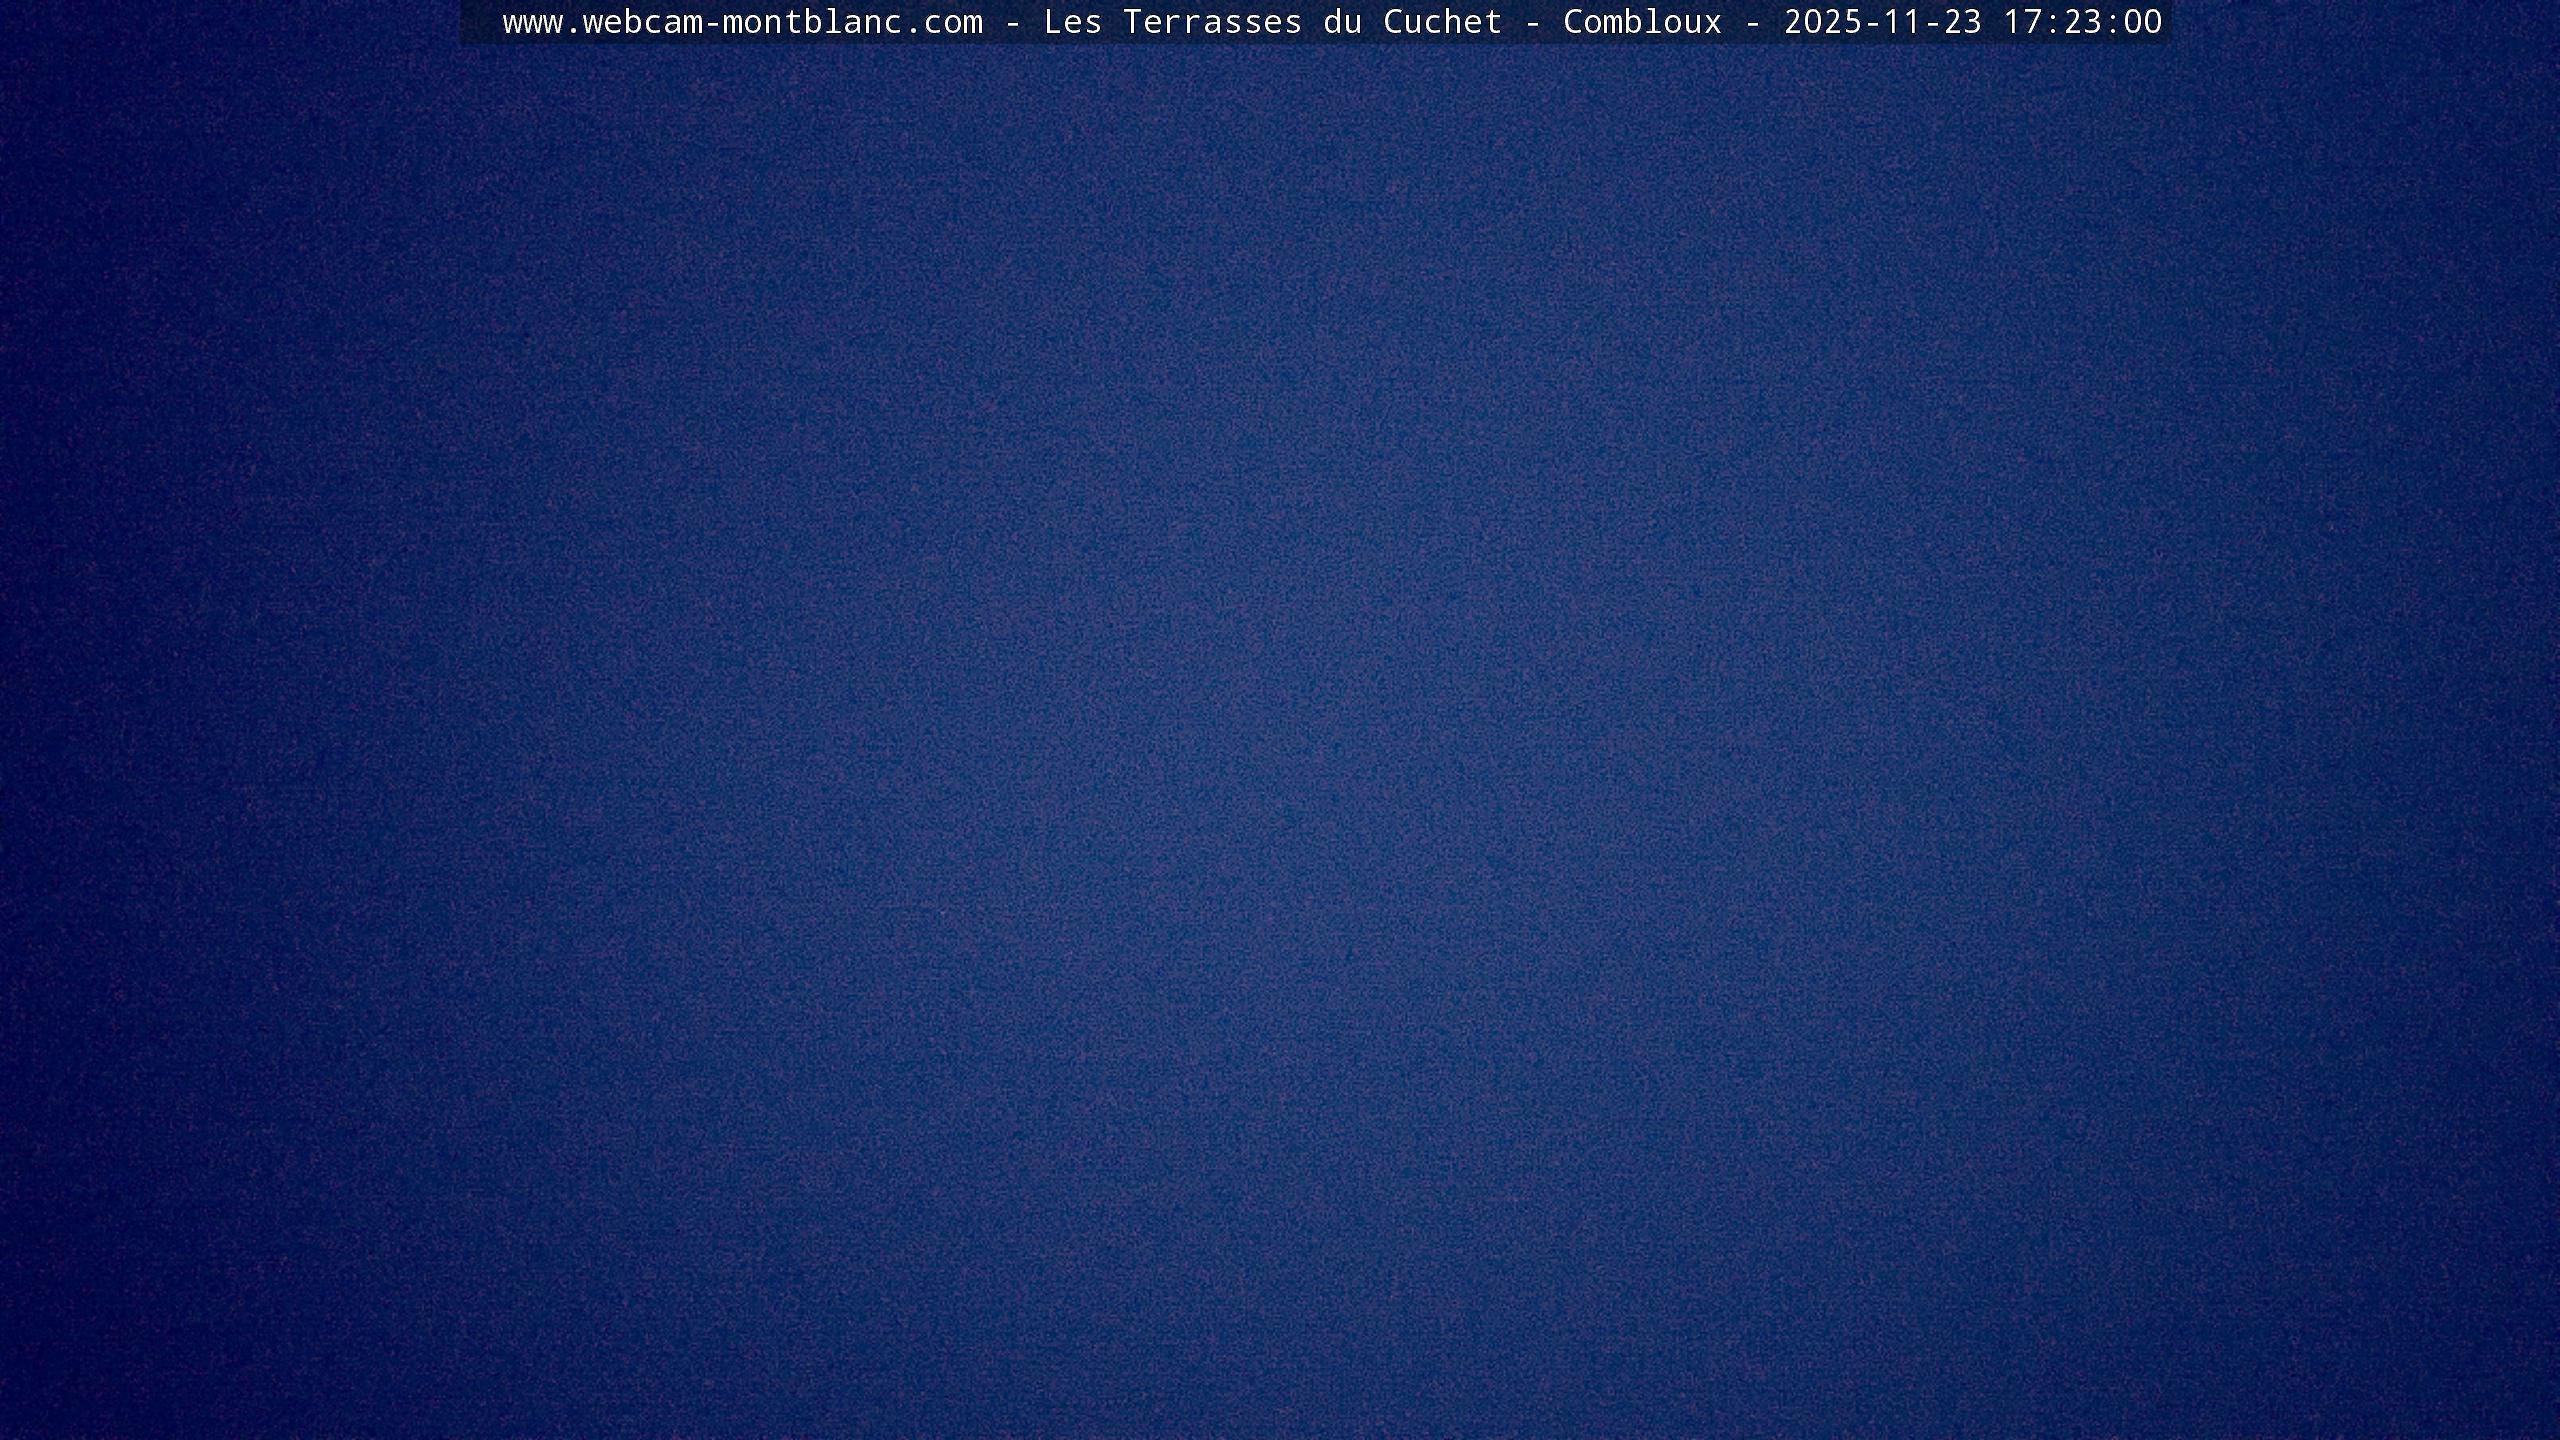Screen dimensions: 2560x1440
Task: Click the hour "17" in the timestamp
Action: click(x=2022, y=22)
